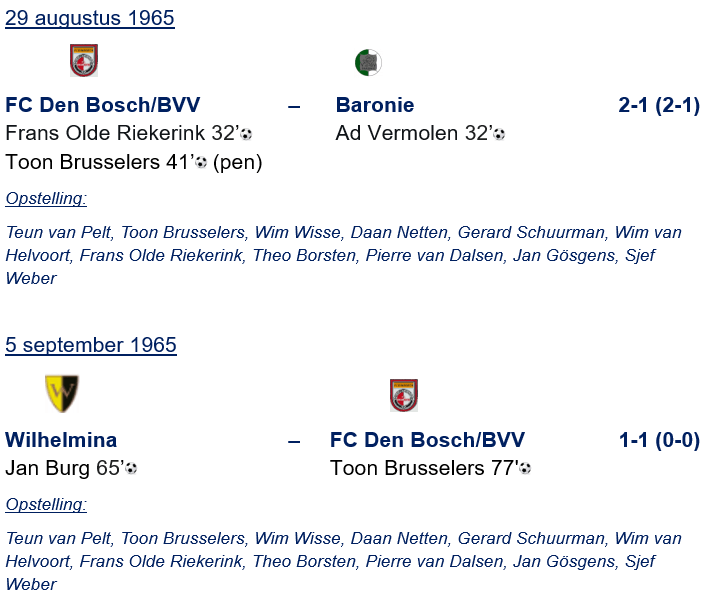Click the Baronie club logo
Image resolution: width=703 pixels, height=611 pixels.
[x=368, y=63]
